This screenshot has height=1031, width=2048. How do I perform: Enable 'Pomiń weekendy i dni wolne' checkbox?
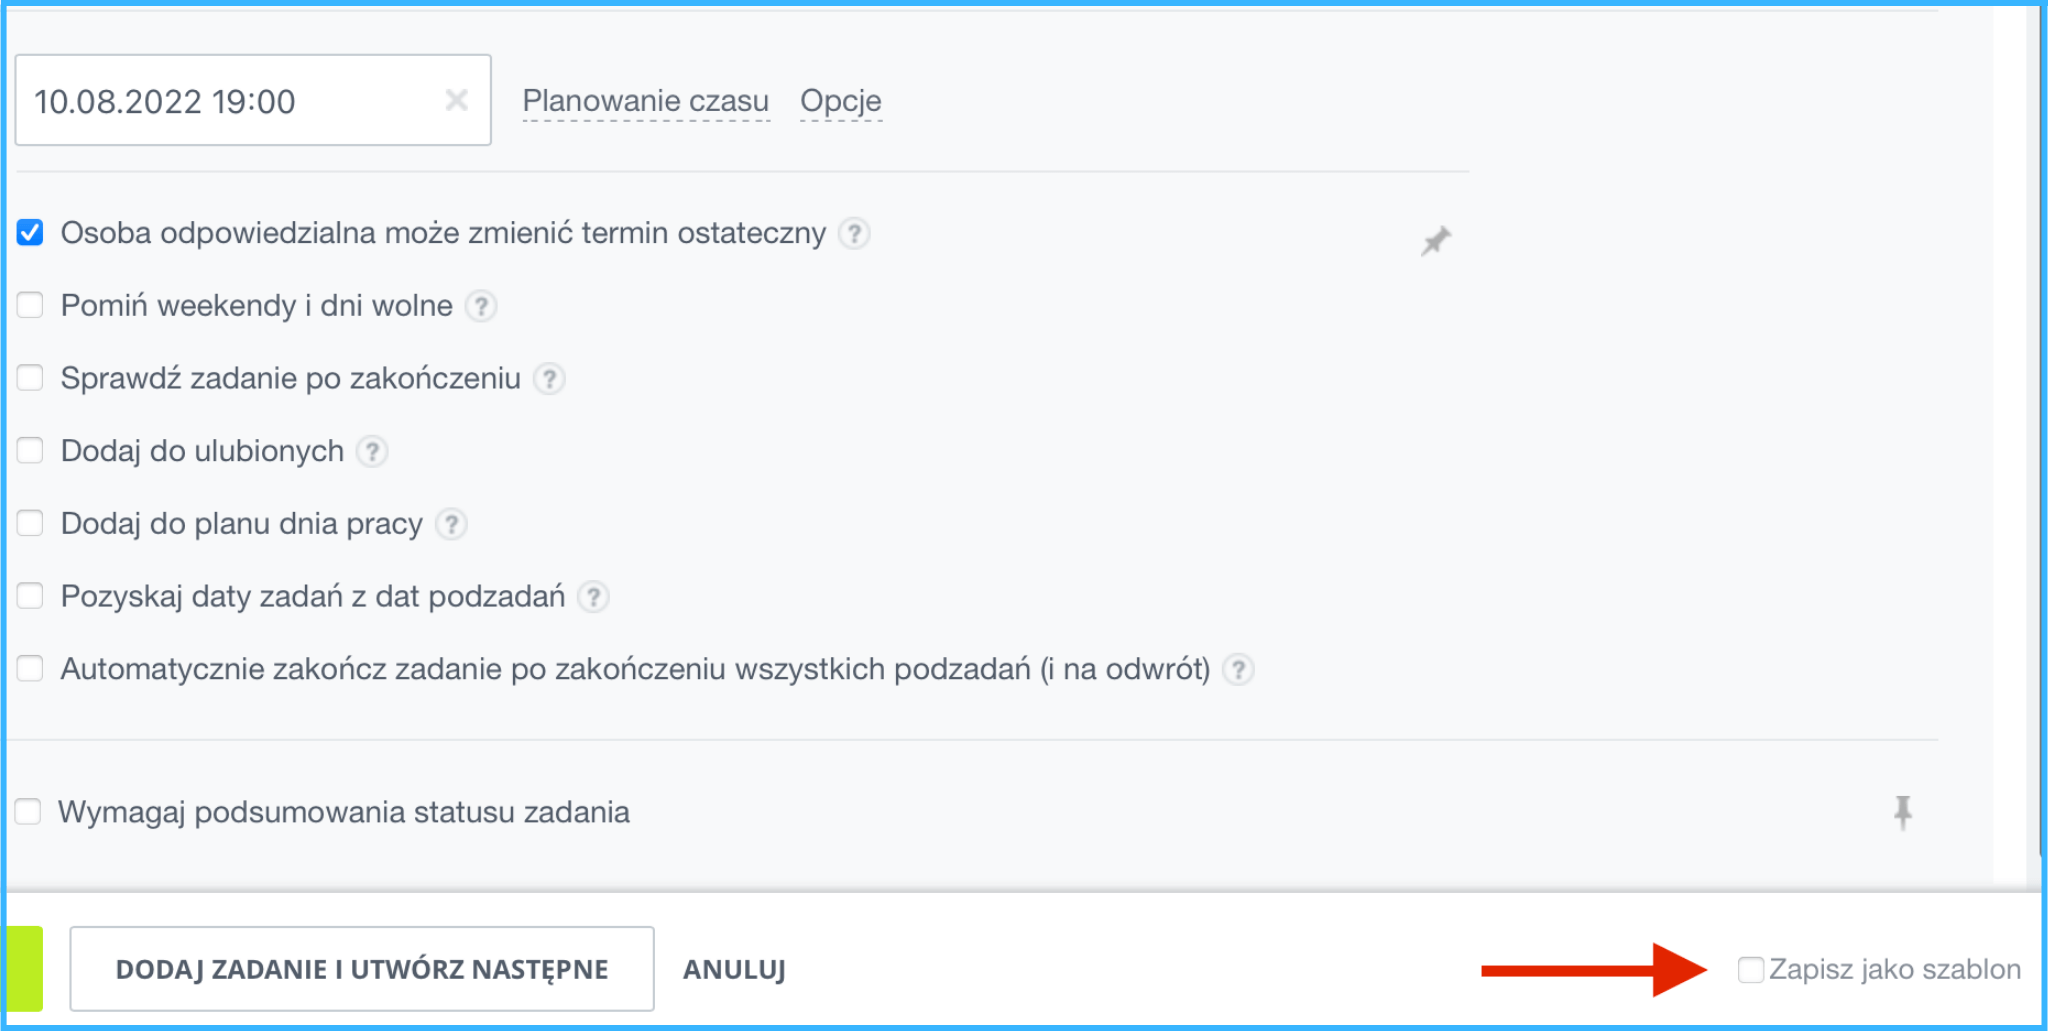(30, 305)
